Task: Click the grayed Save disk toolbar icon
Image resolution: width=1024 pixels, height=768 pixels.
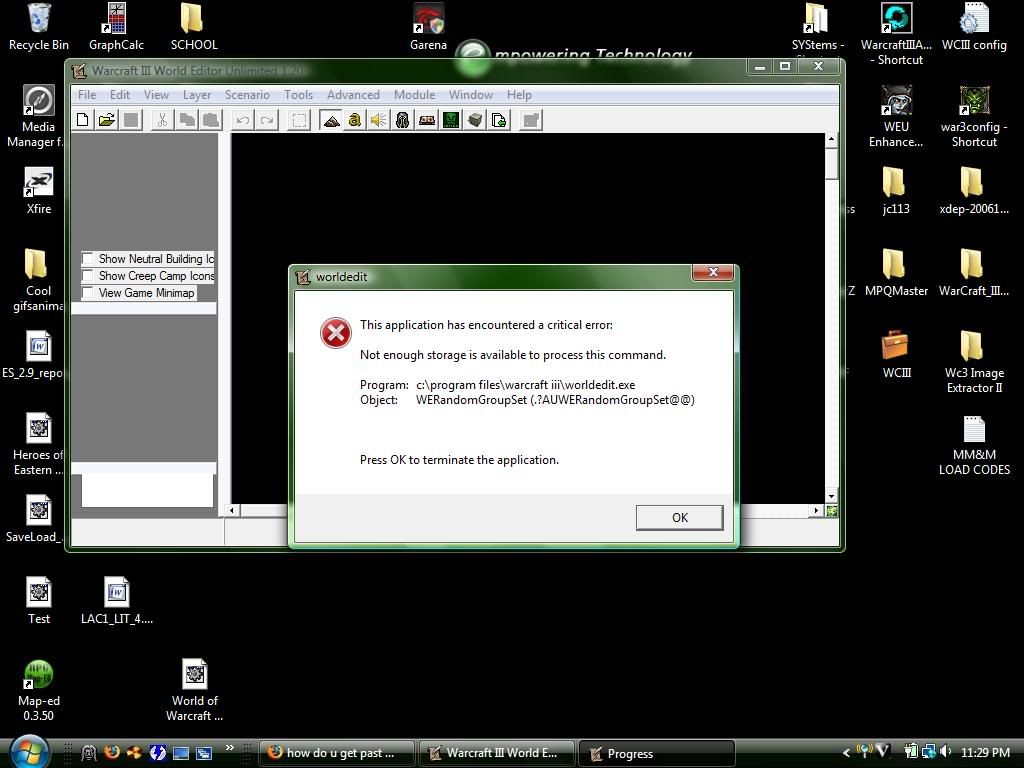Action: click(131, 120)
